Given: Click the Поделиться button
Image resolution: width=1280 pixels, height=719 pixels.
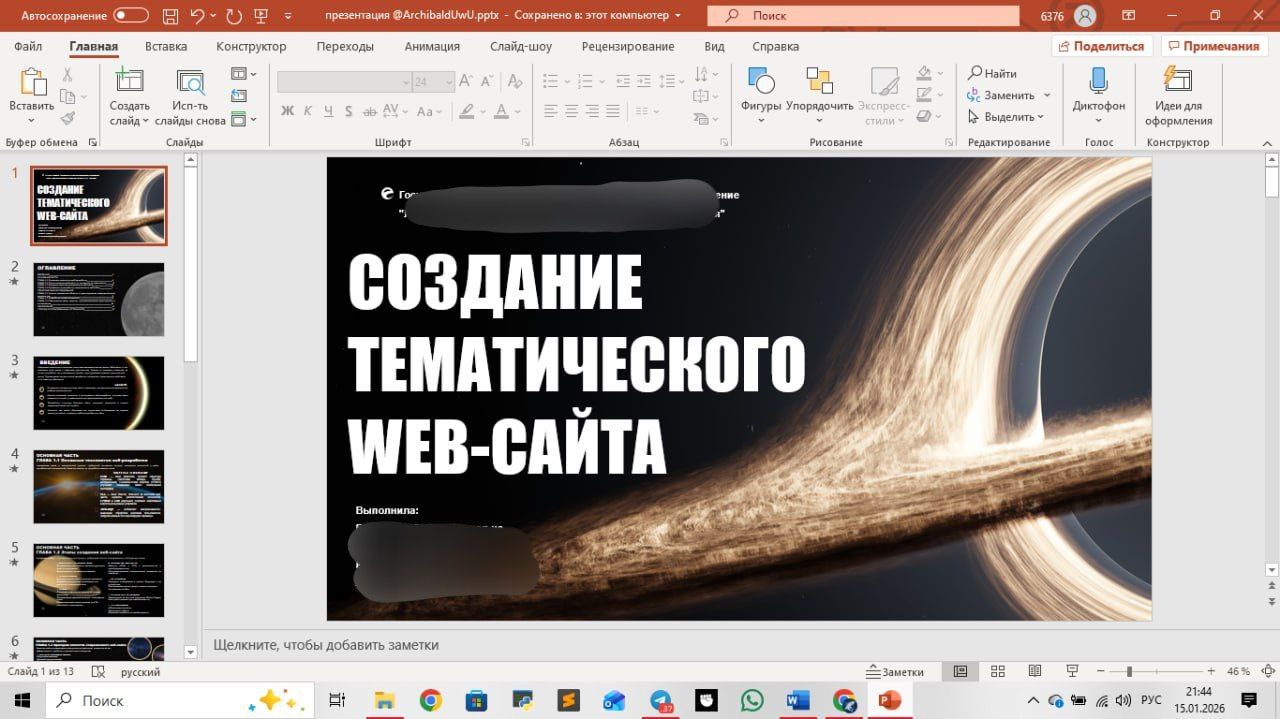Looking at the screenshot, I should 1102,46.
